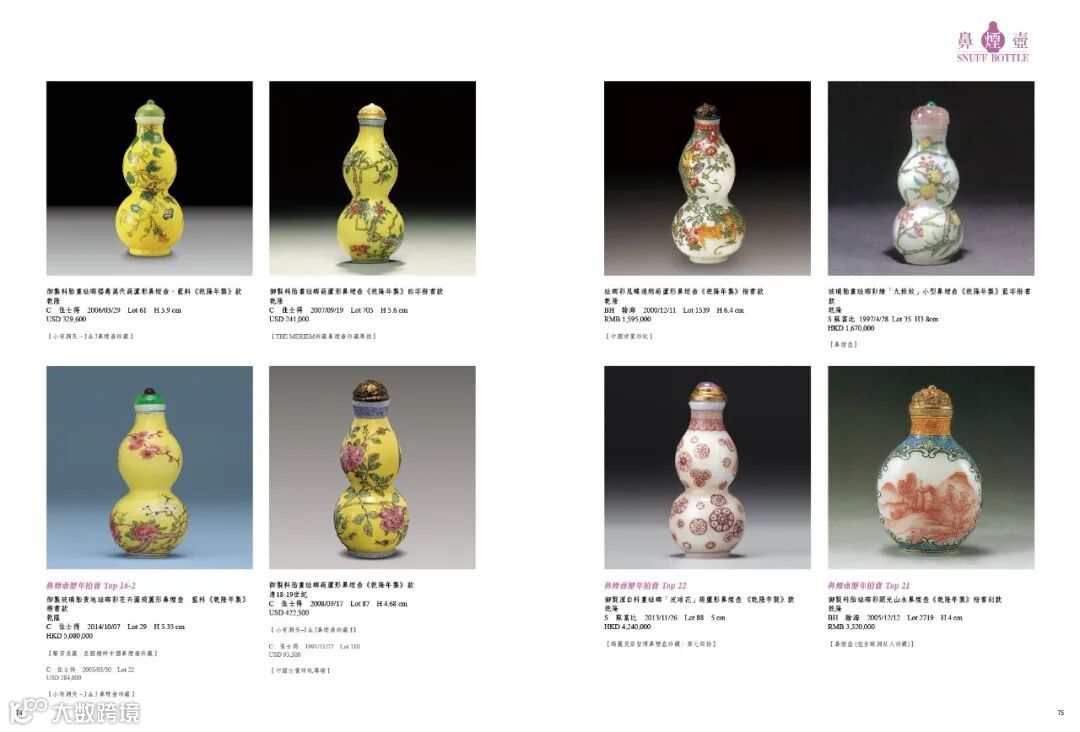View the yellow gourd bottle with green stopper on black

pyautogui.click(x=149, y=178)
